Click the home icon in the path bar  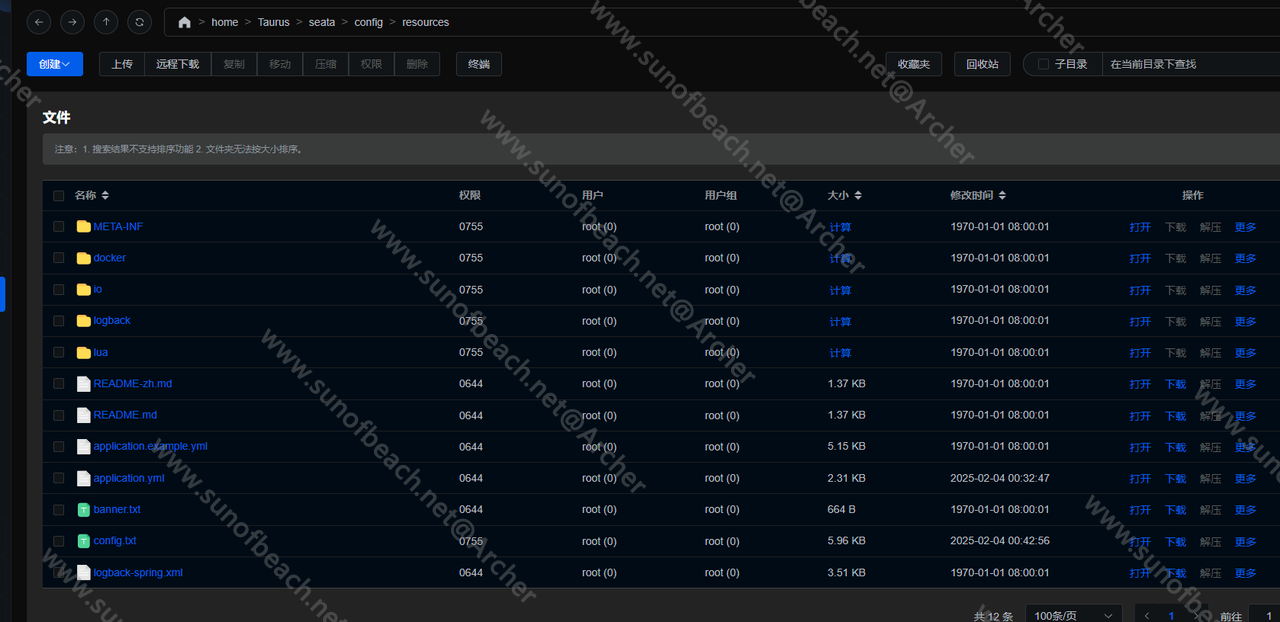(x=184, y=22)
